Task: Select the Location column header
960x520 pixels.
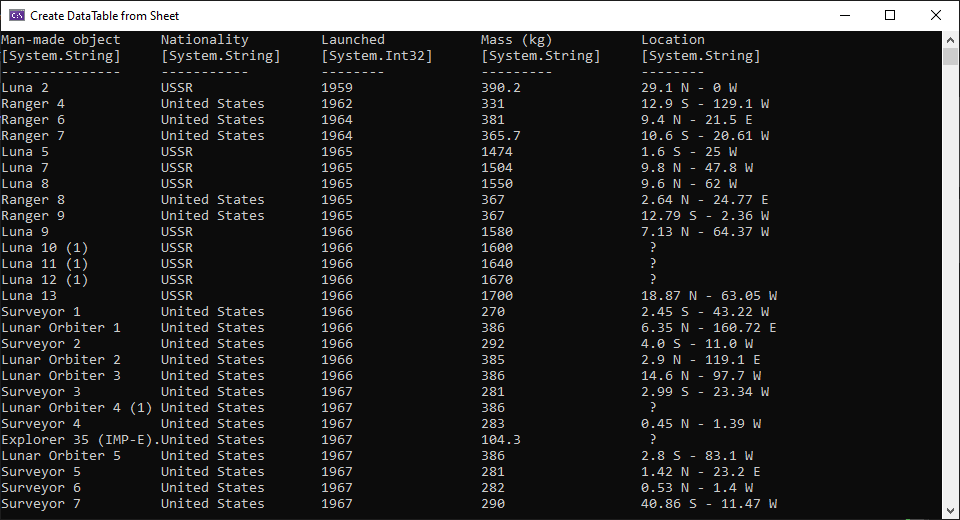Action: pyautogui.click(x=673, y=40)
